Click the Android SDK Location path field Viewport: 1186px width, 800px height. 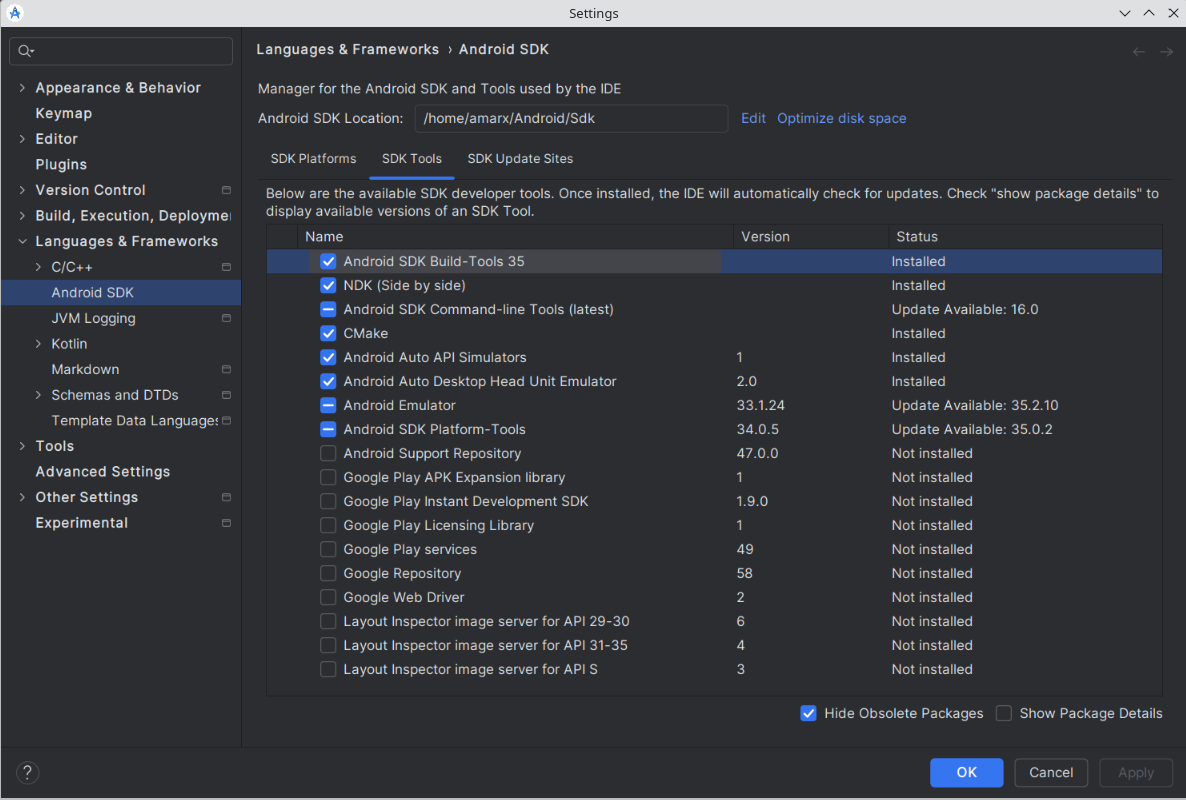tap(571, 119)
